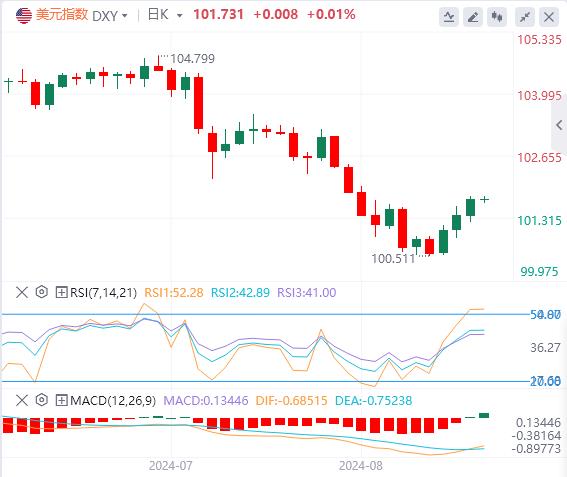The width and height of the screenshot is (567, 477).
Task: Click the 104.799 high price label
Action: [x=192, y=58]
